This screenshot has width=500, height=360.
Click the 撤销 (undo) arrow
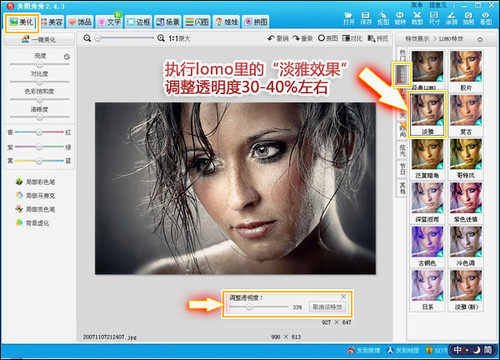[271, 38]
